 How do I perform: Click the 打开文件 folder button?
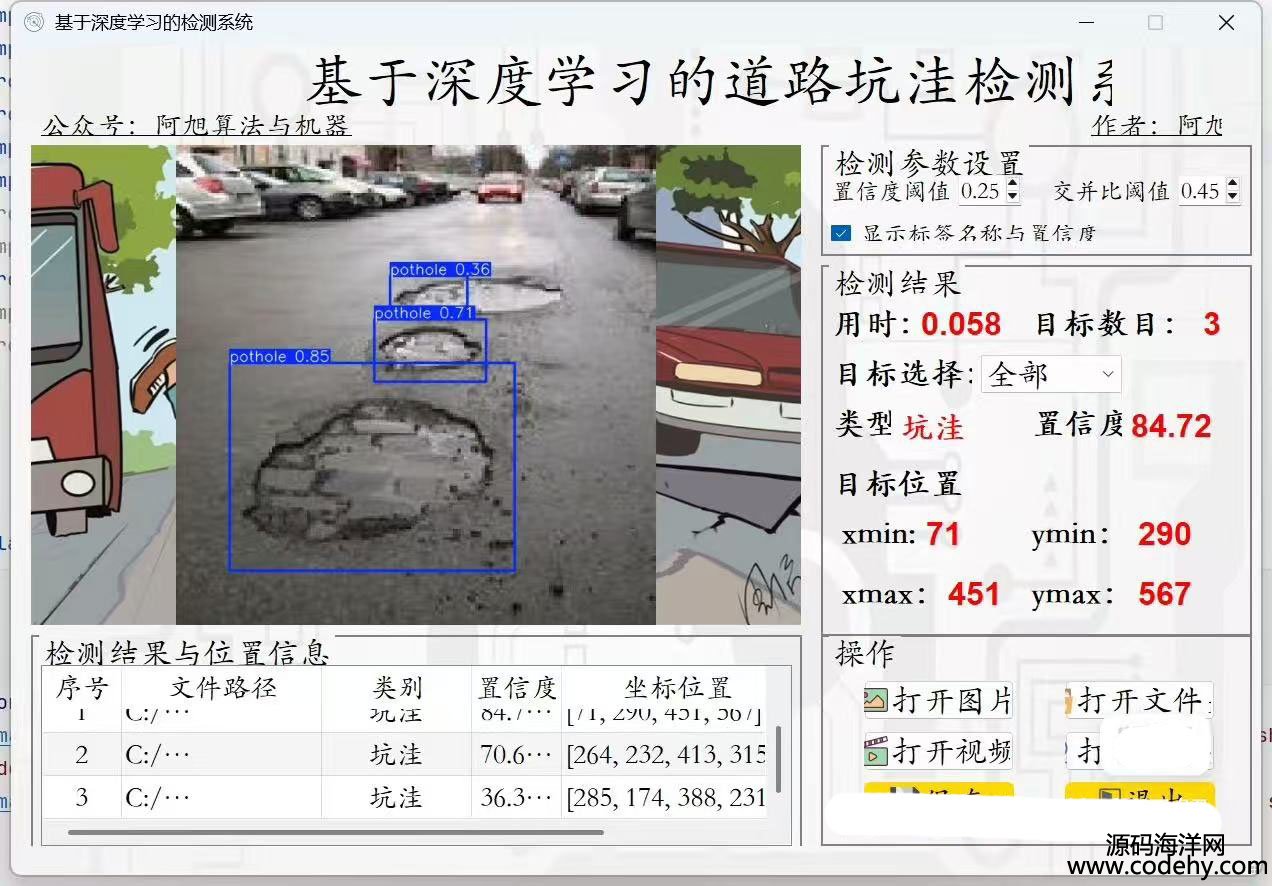click(x=1139, y=700)
